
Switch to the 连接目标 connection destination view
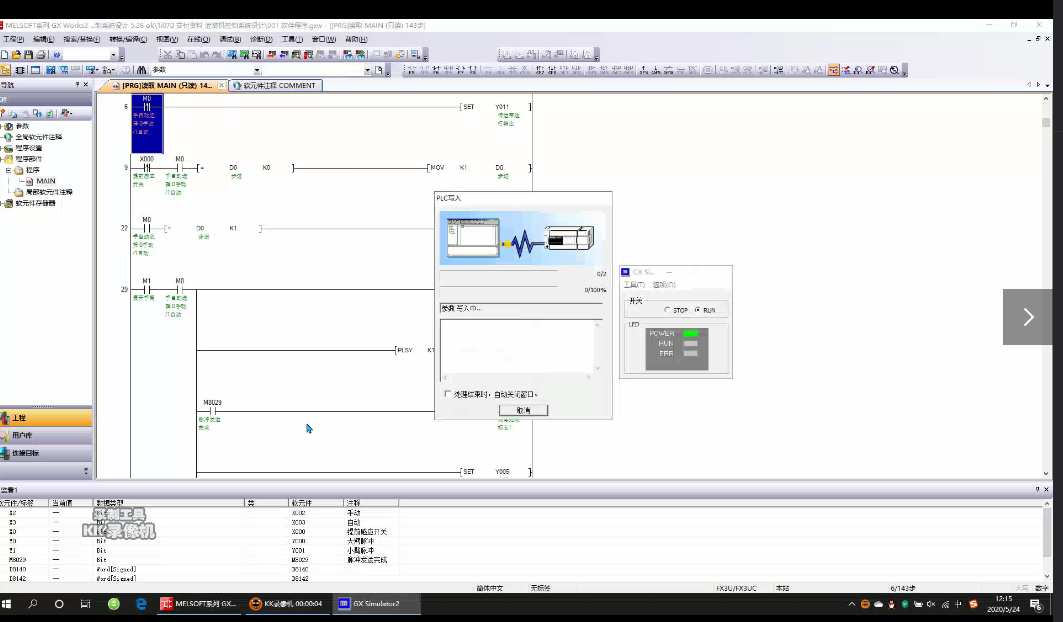46,453
